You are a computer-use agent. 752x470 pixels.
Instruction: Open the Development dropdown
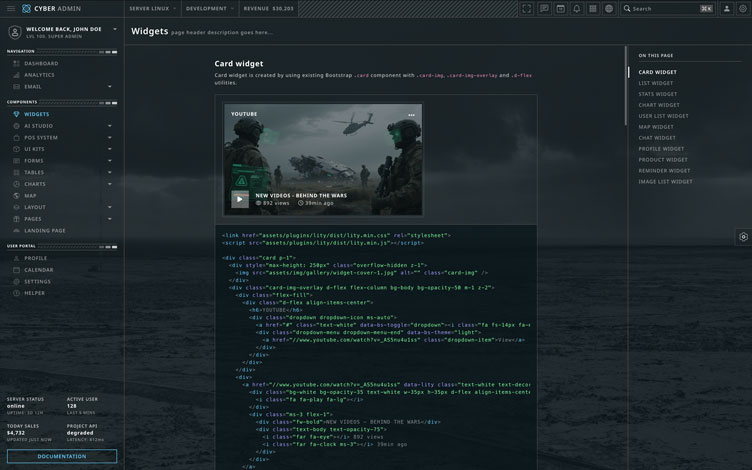(x=208, y=8)
